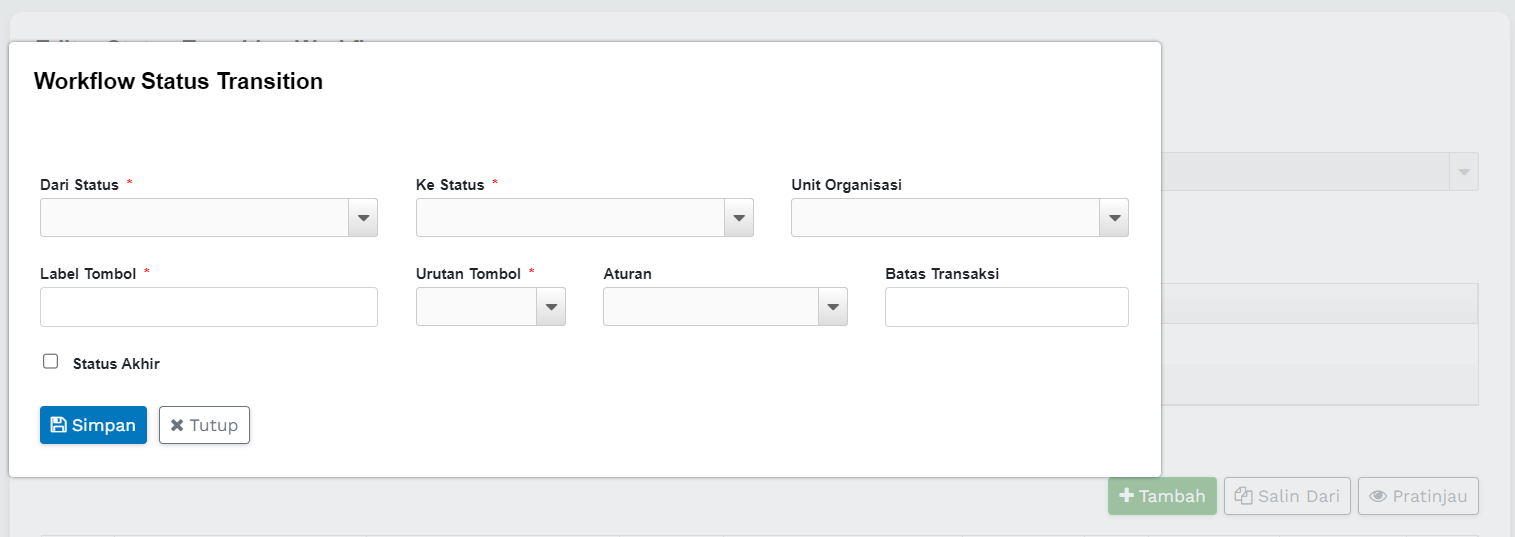1515x537 pixels.
Task: Click the Workflow Status Transition dialog title
Action: pyautogui.click(x=178, y=82)
